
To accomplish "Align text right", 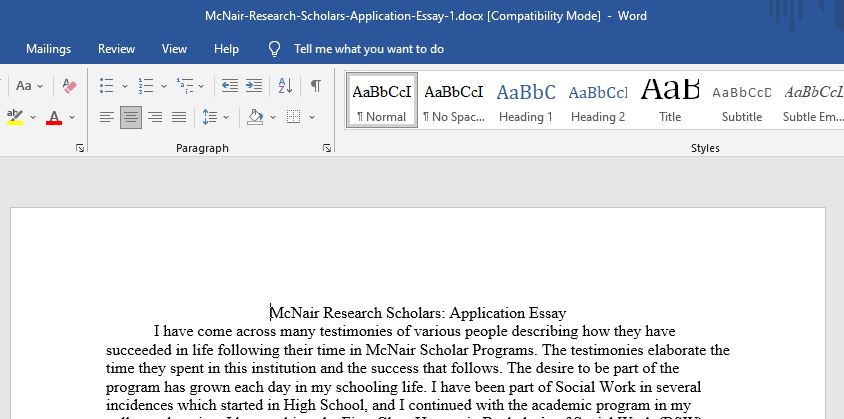I will pyautogui.click(x=155, y=117).
